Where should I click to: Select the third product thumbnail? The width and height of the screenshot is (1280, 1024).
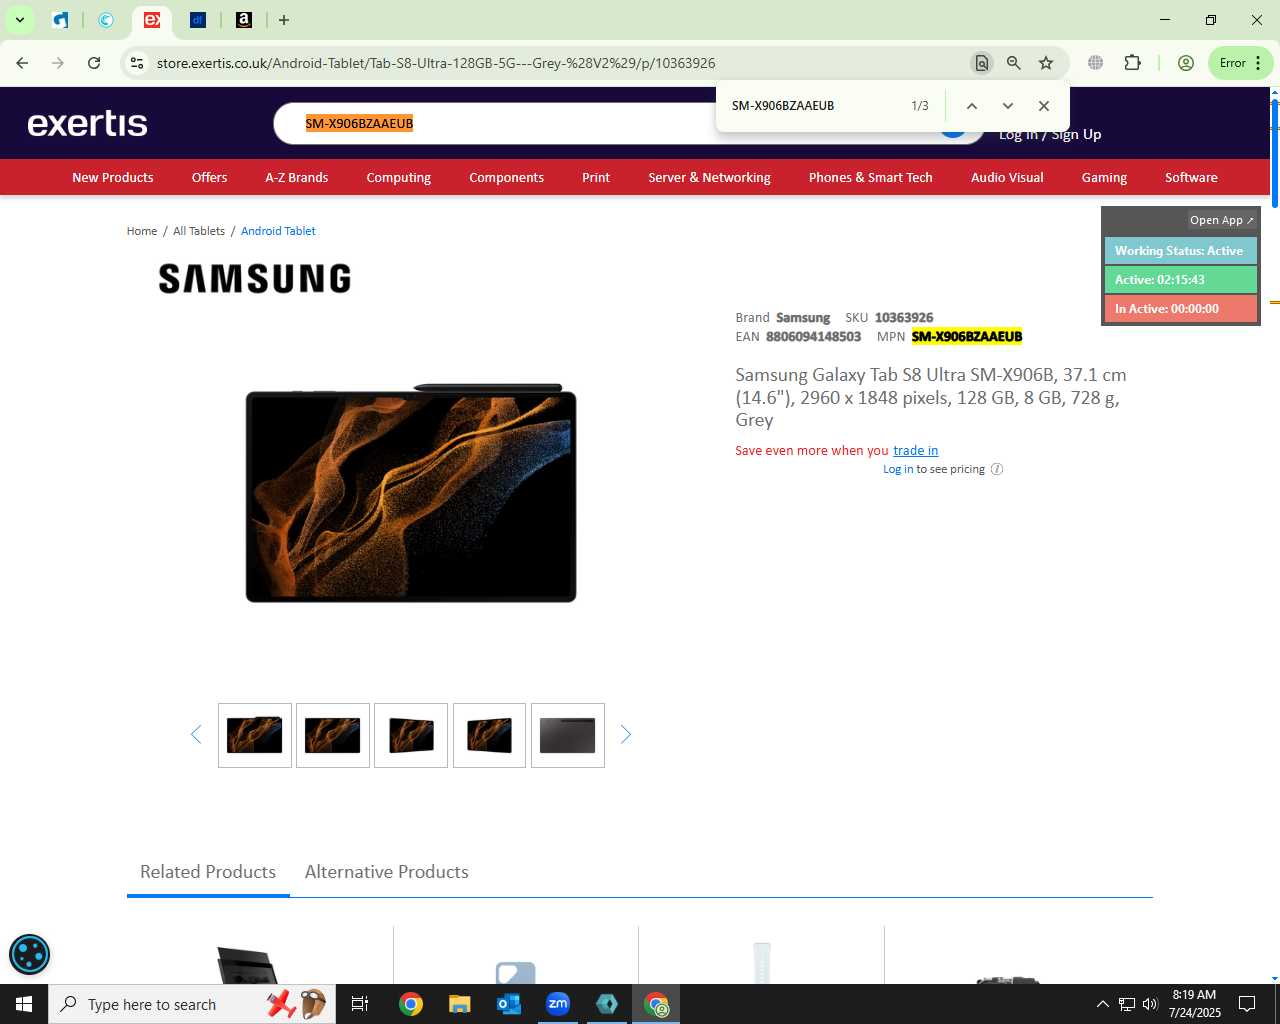[x=411, y=736]
